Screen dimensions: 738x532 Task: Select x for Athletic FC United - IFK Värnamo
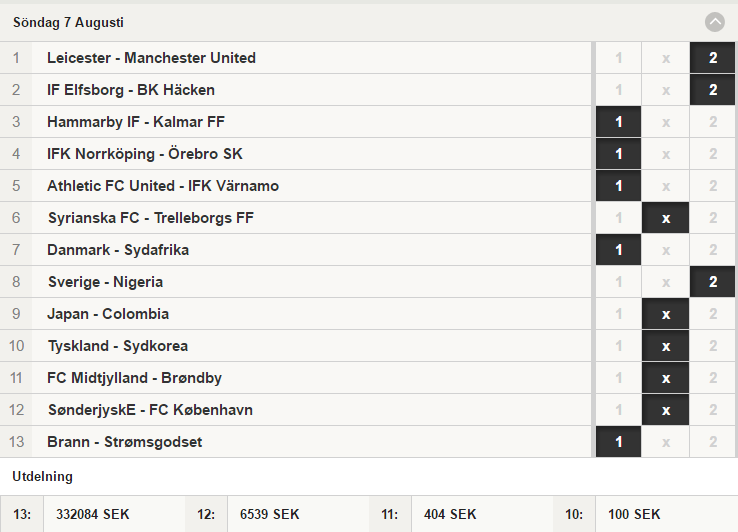(666, 186)
